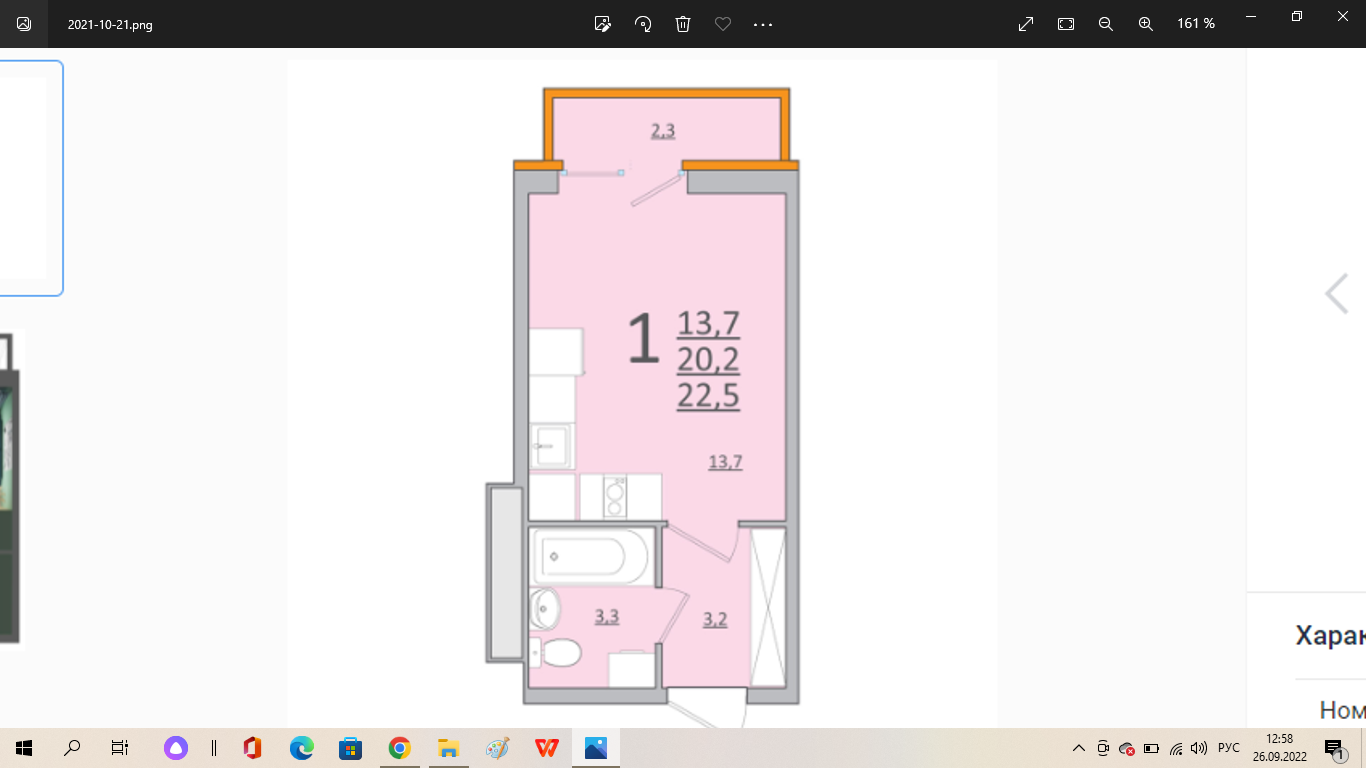This screenshot has height=768, width=1366.
Task: Switch the РУС input language
Action: point(1229,748)
